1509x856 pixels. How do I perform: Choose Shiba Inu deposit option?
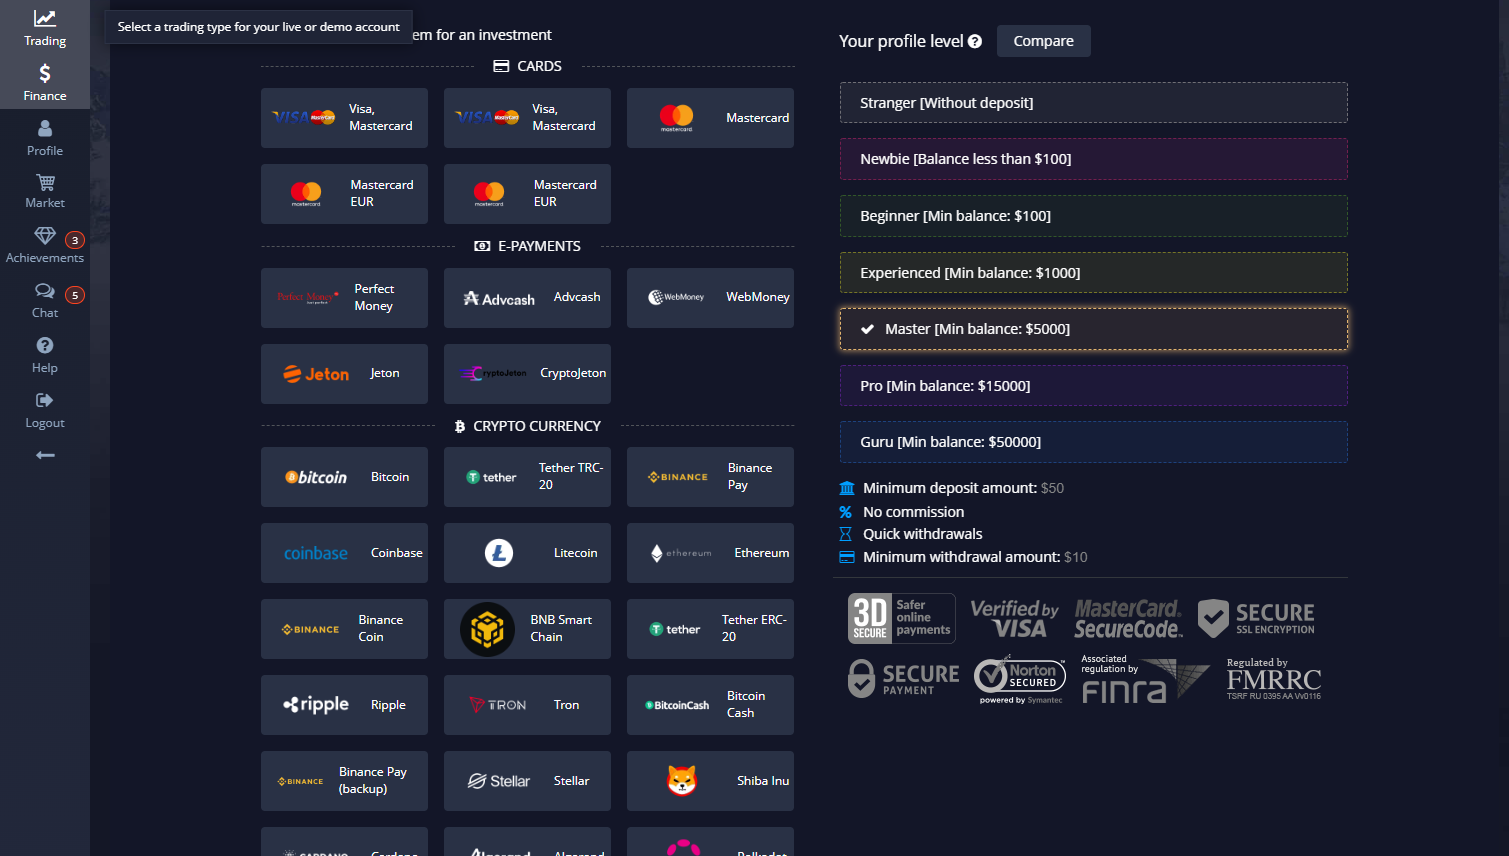tap(710, 781)
